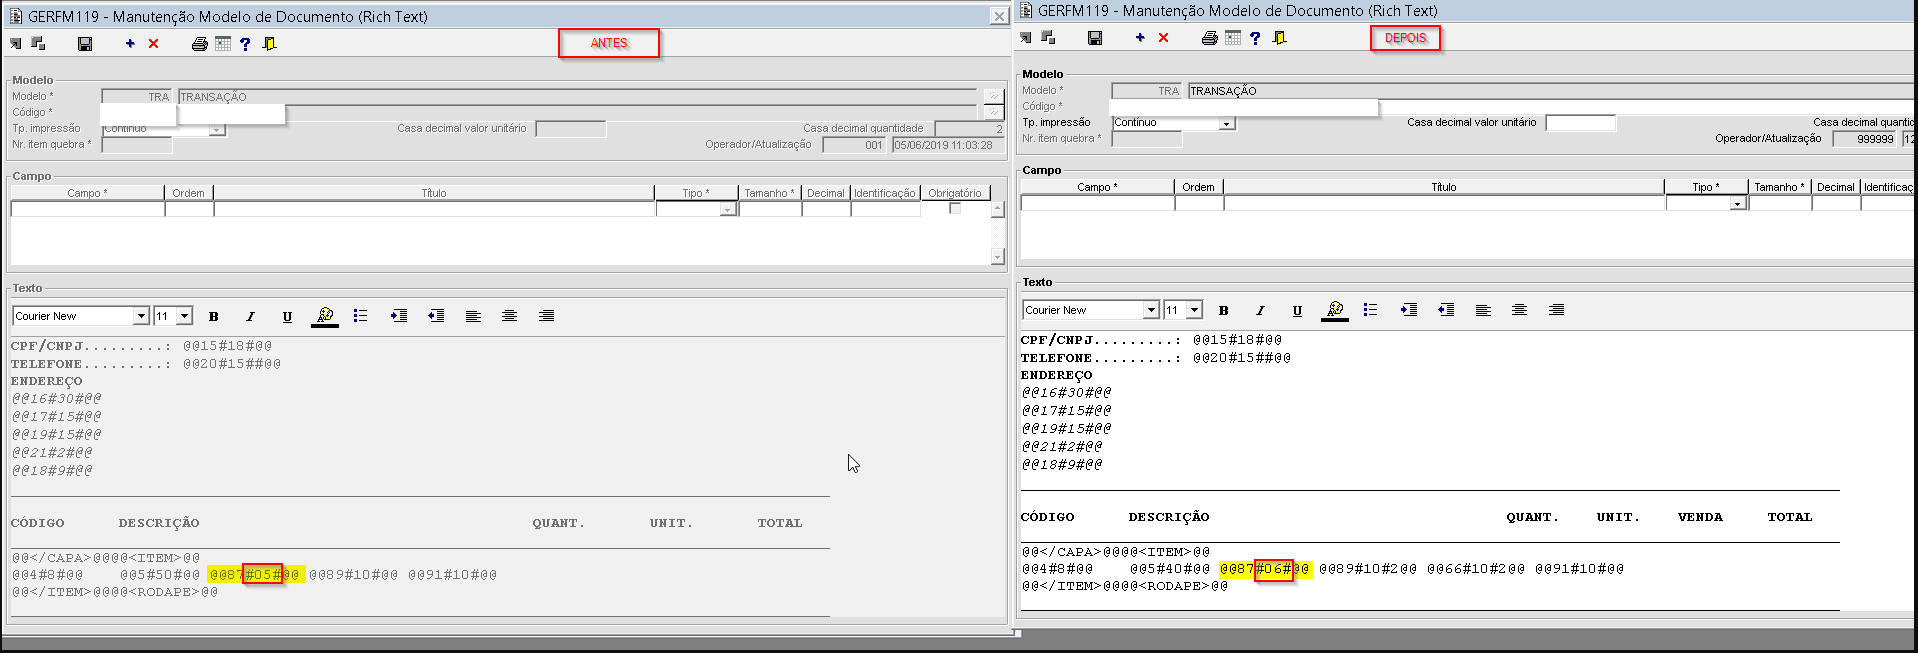Click the question mark help icon in DEPOIS window

(1255, 38)
